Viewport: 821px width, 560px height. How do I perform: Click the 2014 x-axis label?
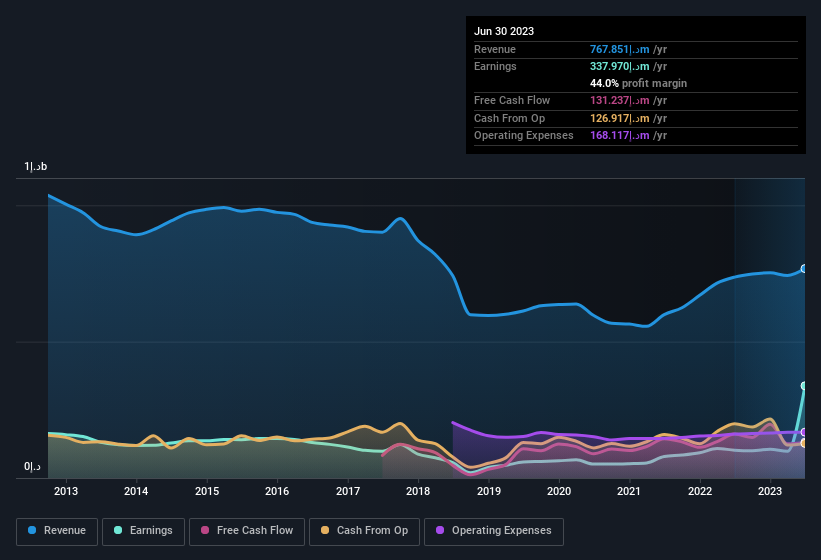click(x=136, y=491)
